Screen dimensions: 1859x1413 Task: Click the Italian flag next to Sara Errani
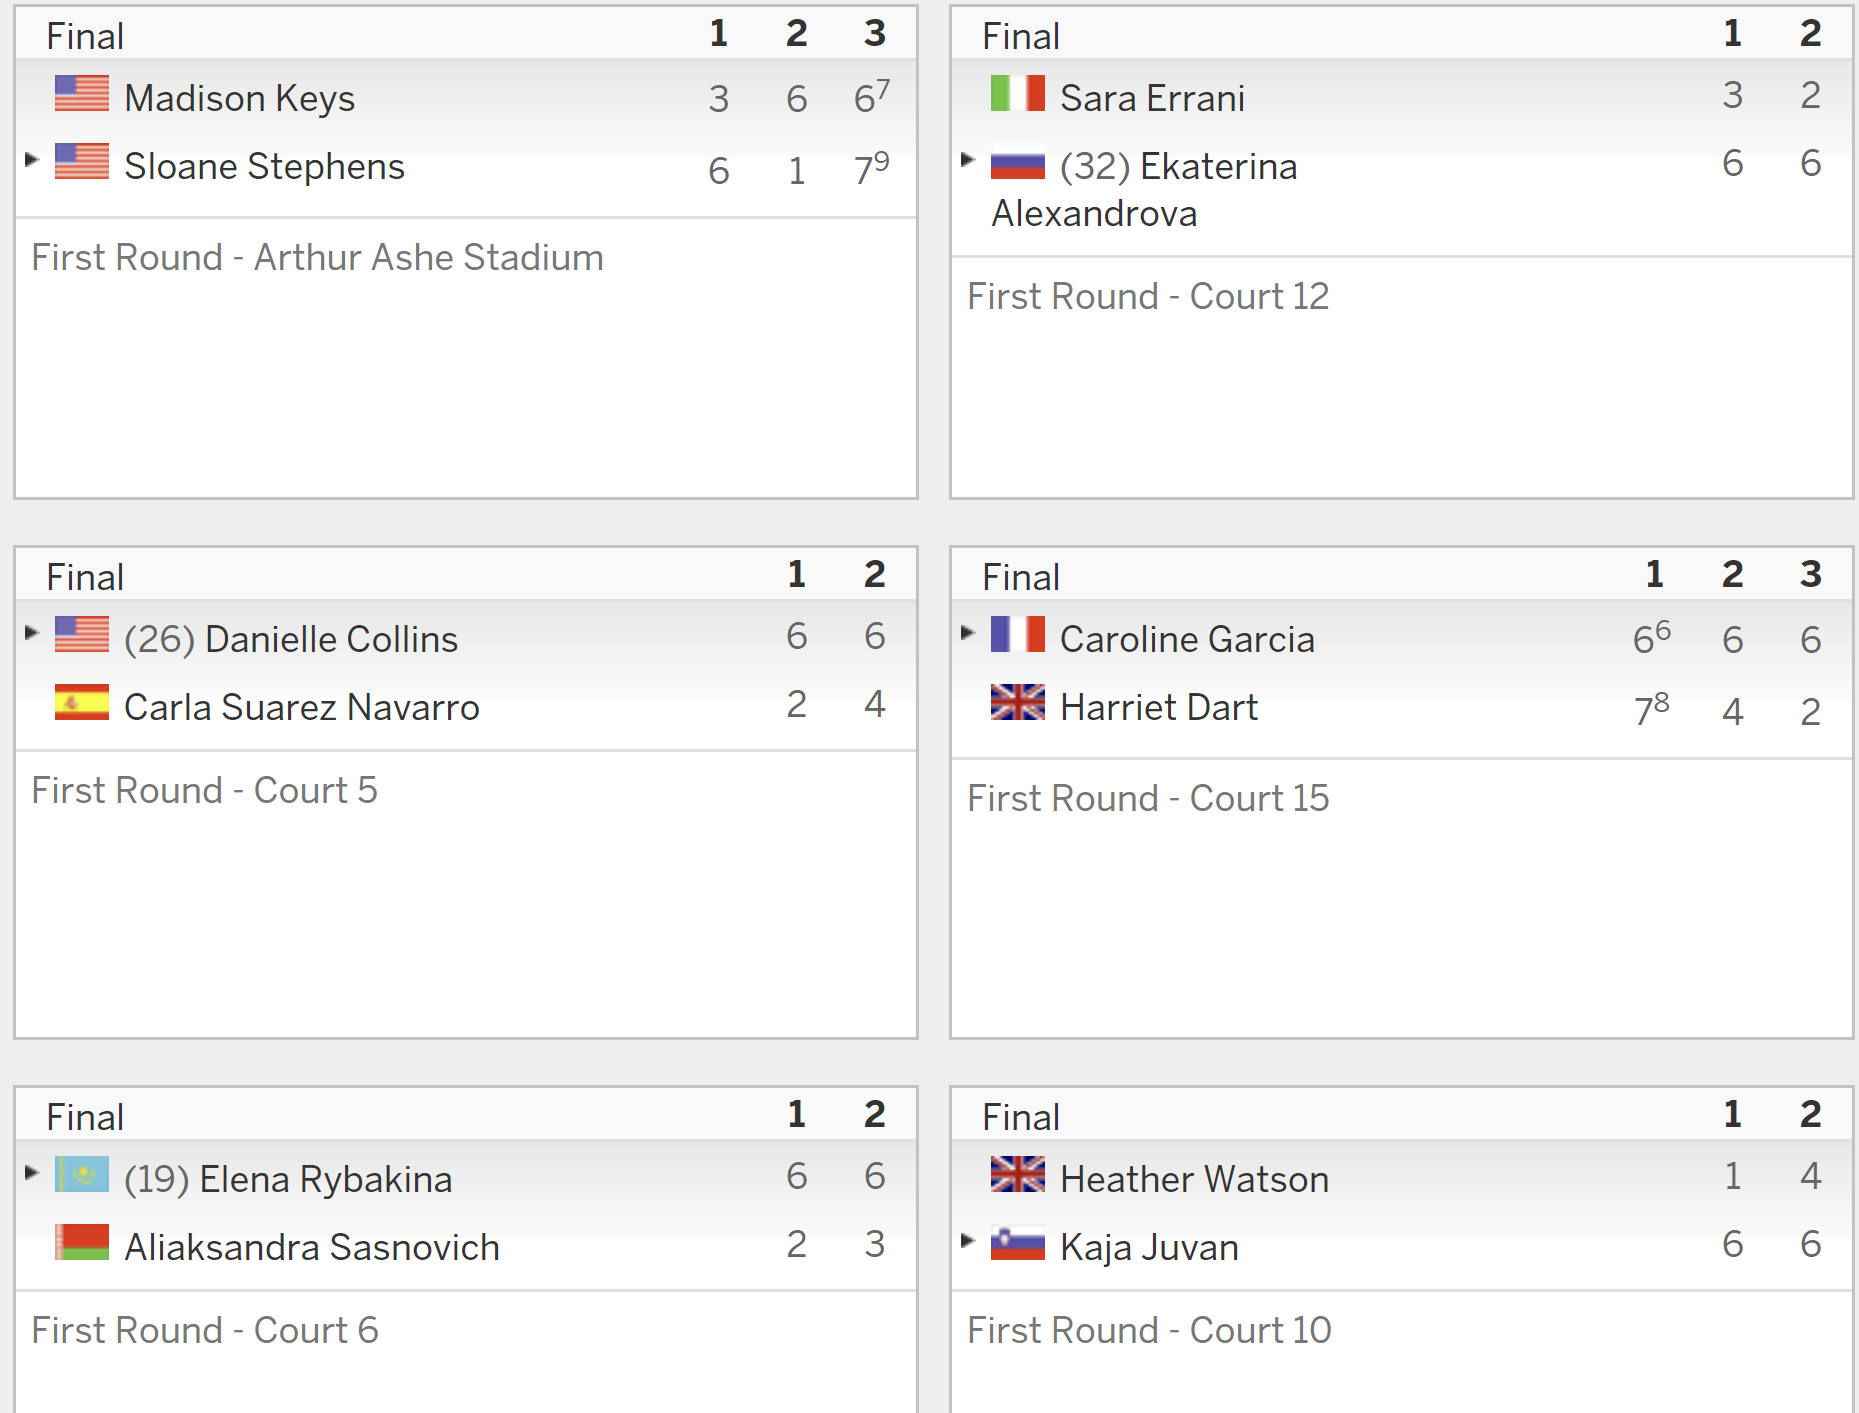pos(1017,94)
